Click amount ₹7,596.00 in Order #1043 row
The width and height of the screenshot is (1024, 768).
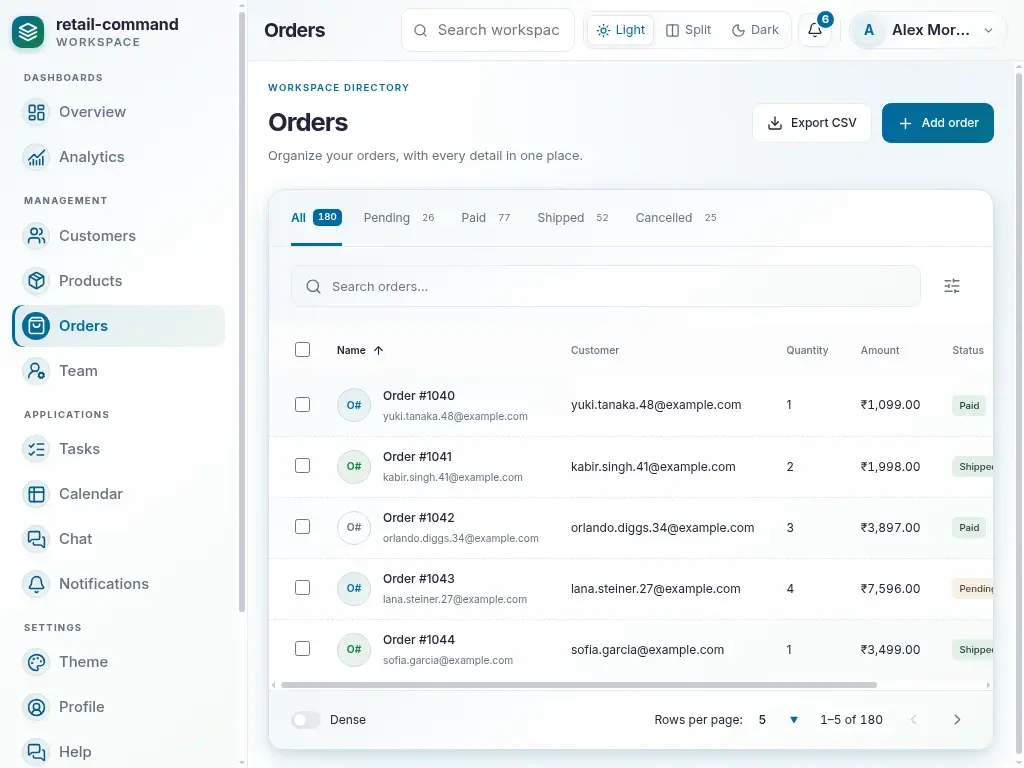click(x=890, y=589)
